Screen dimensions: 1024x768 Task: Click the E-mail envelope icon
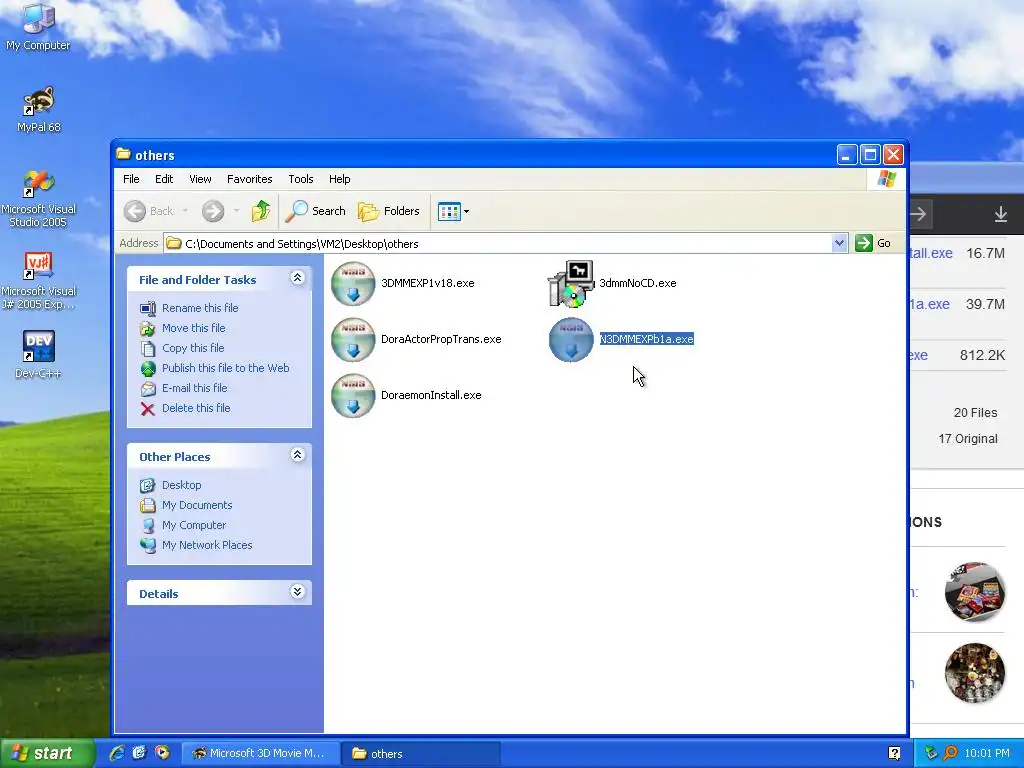coord(148,389)
